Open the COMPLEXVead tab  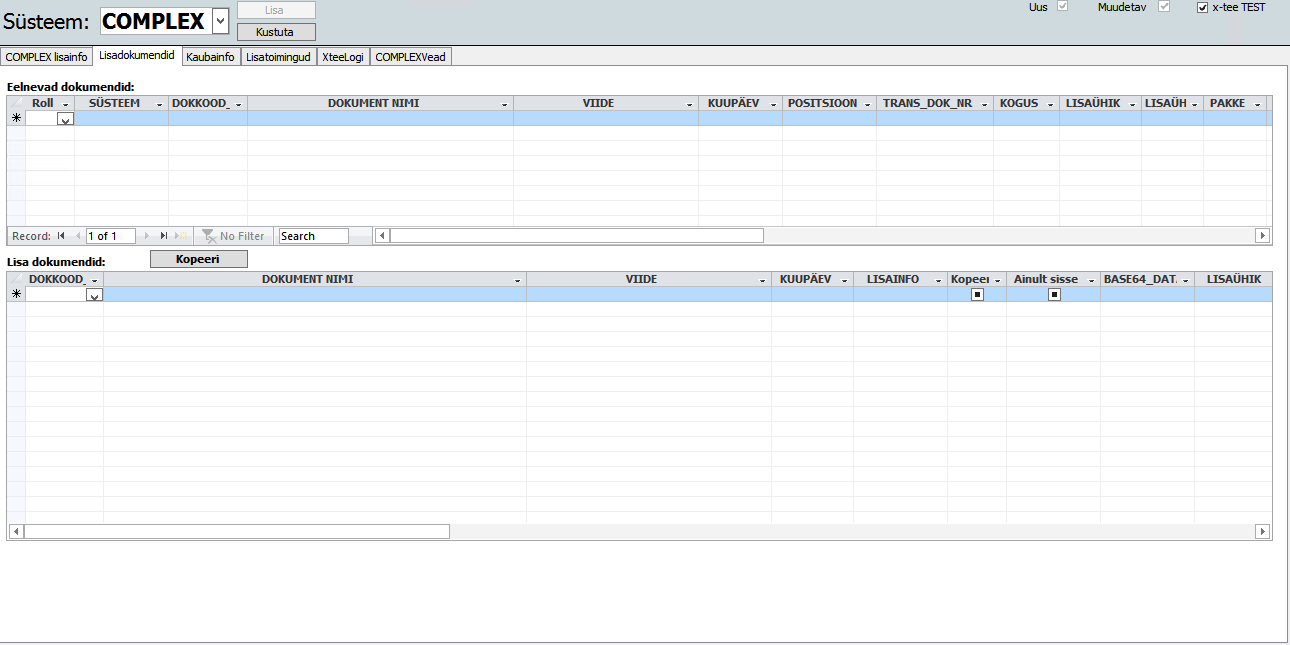point(410,57)
